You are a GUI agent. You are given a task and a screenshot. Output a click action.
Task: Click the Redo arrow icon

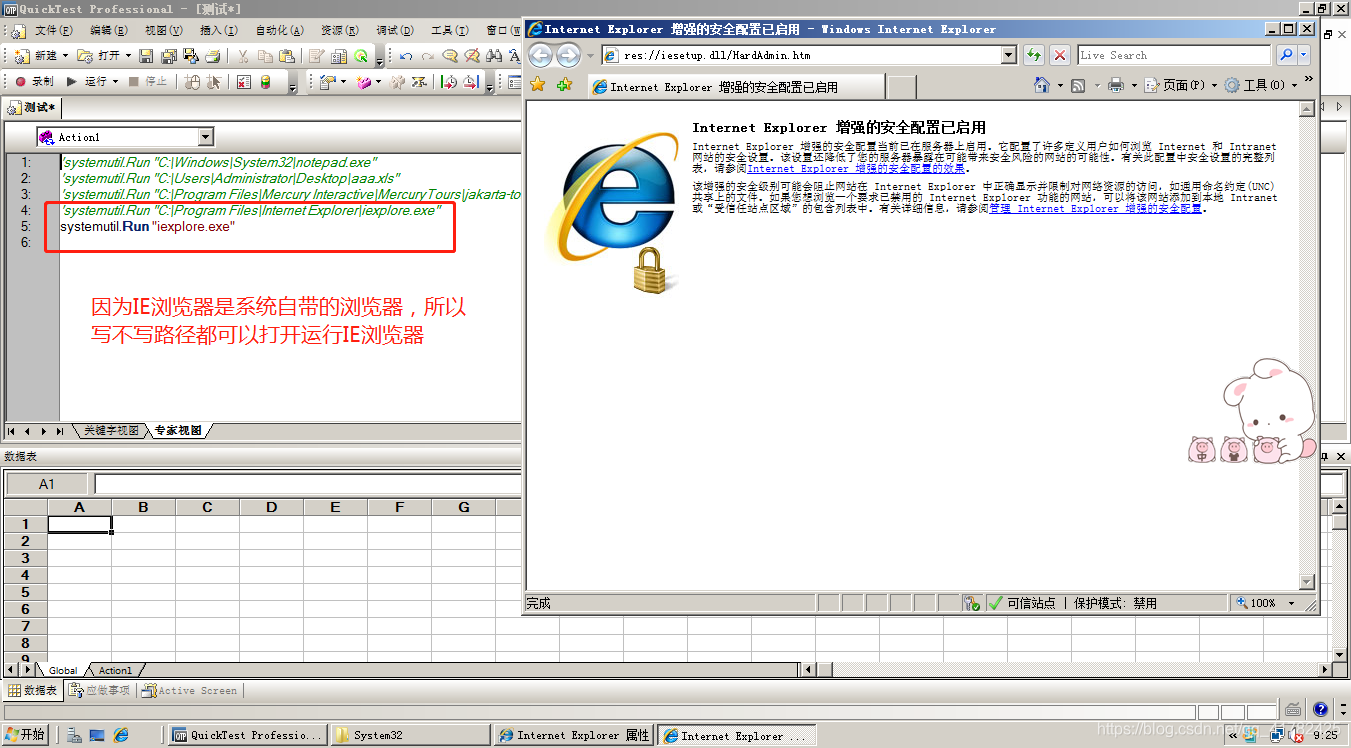click(427, 56)
